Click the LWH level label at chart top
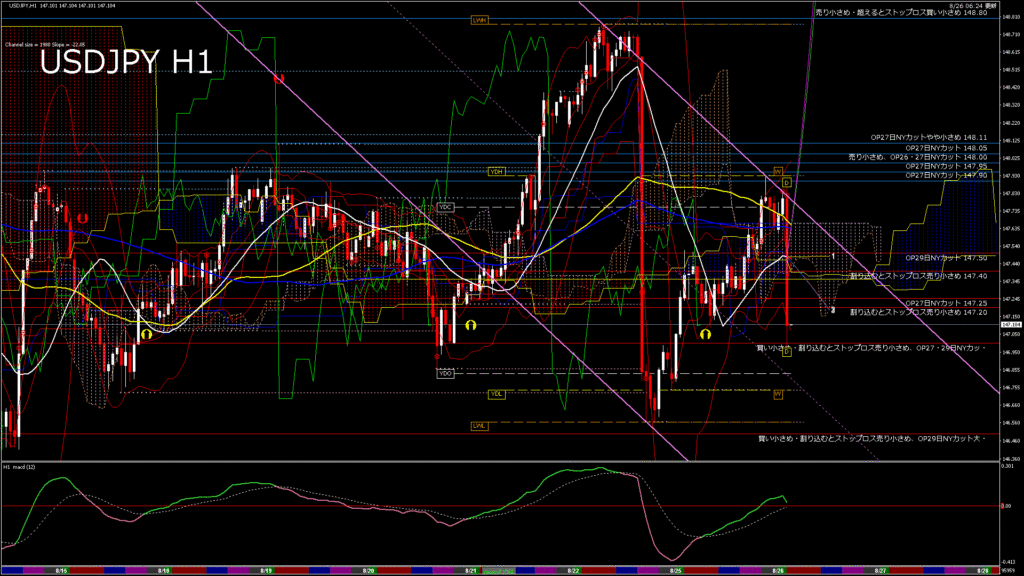The image size is (1024, 576). click(x=480, y=20)
